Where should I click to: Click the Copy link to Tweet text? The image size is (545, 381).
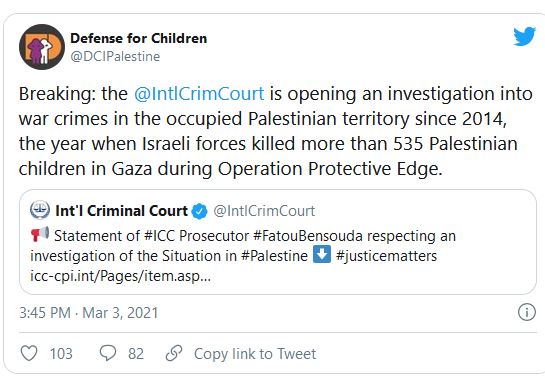click(255, 354)
